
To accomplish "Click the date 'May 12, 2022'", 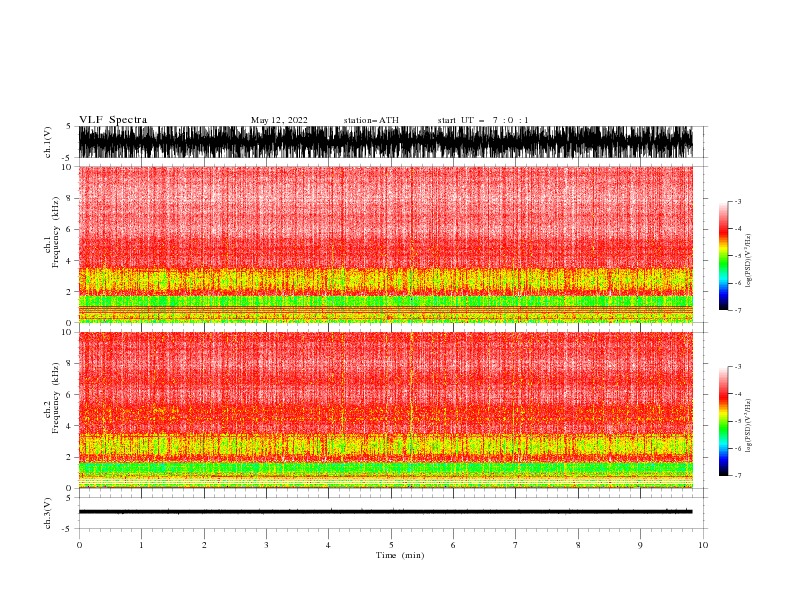I will (x=279, y=120).
